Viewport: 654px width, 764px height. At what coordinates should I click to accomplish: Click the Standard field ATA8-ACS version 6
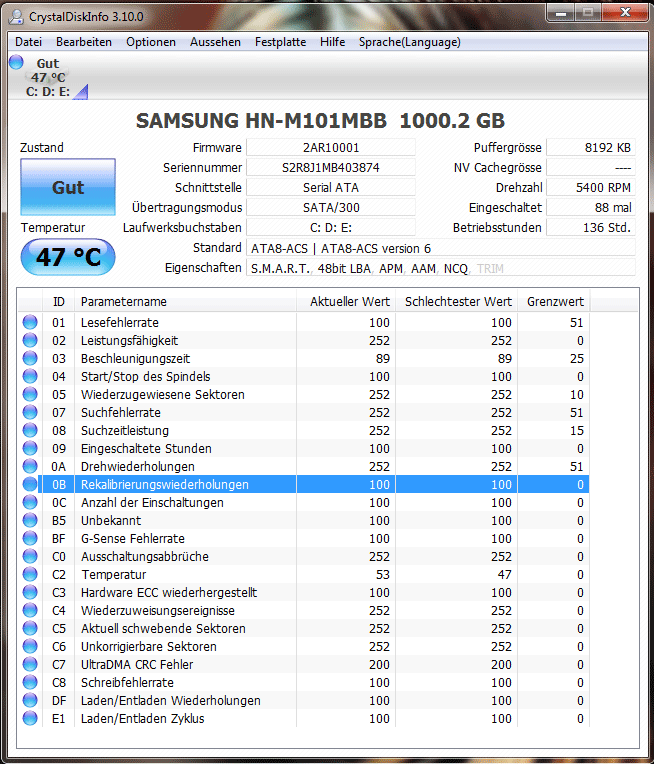pyautogui.click(x=441, y=248)
